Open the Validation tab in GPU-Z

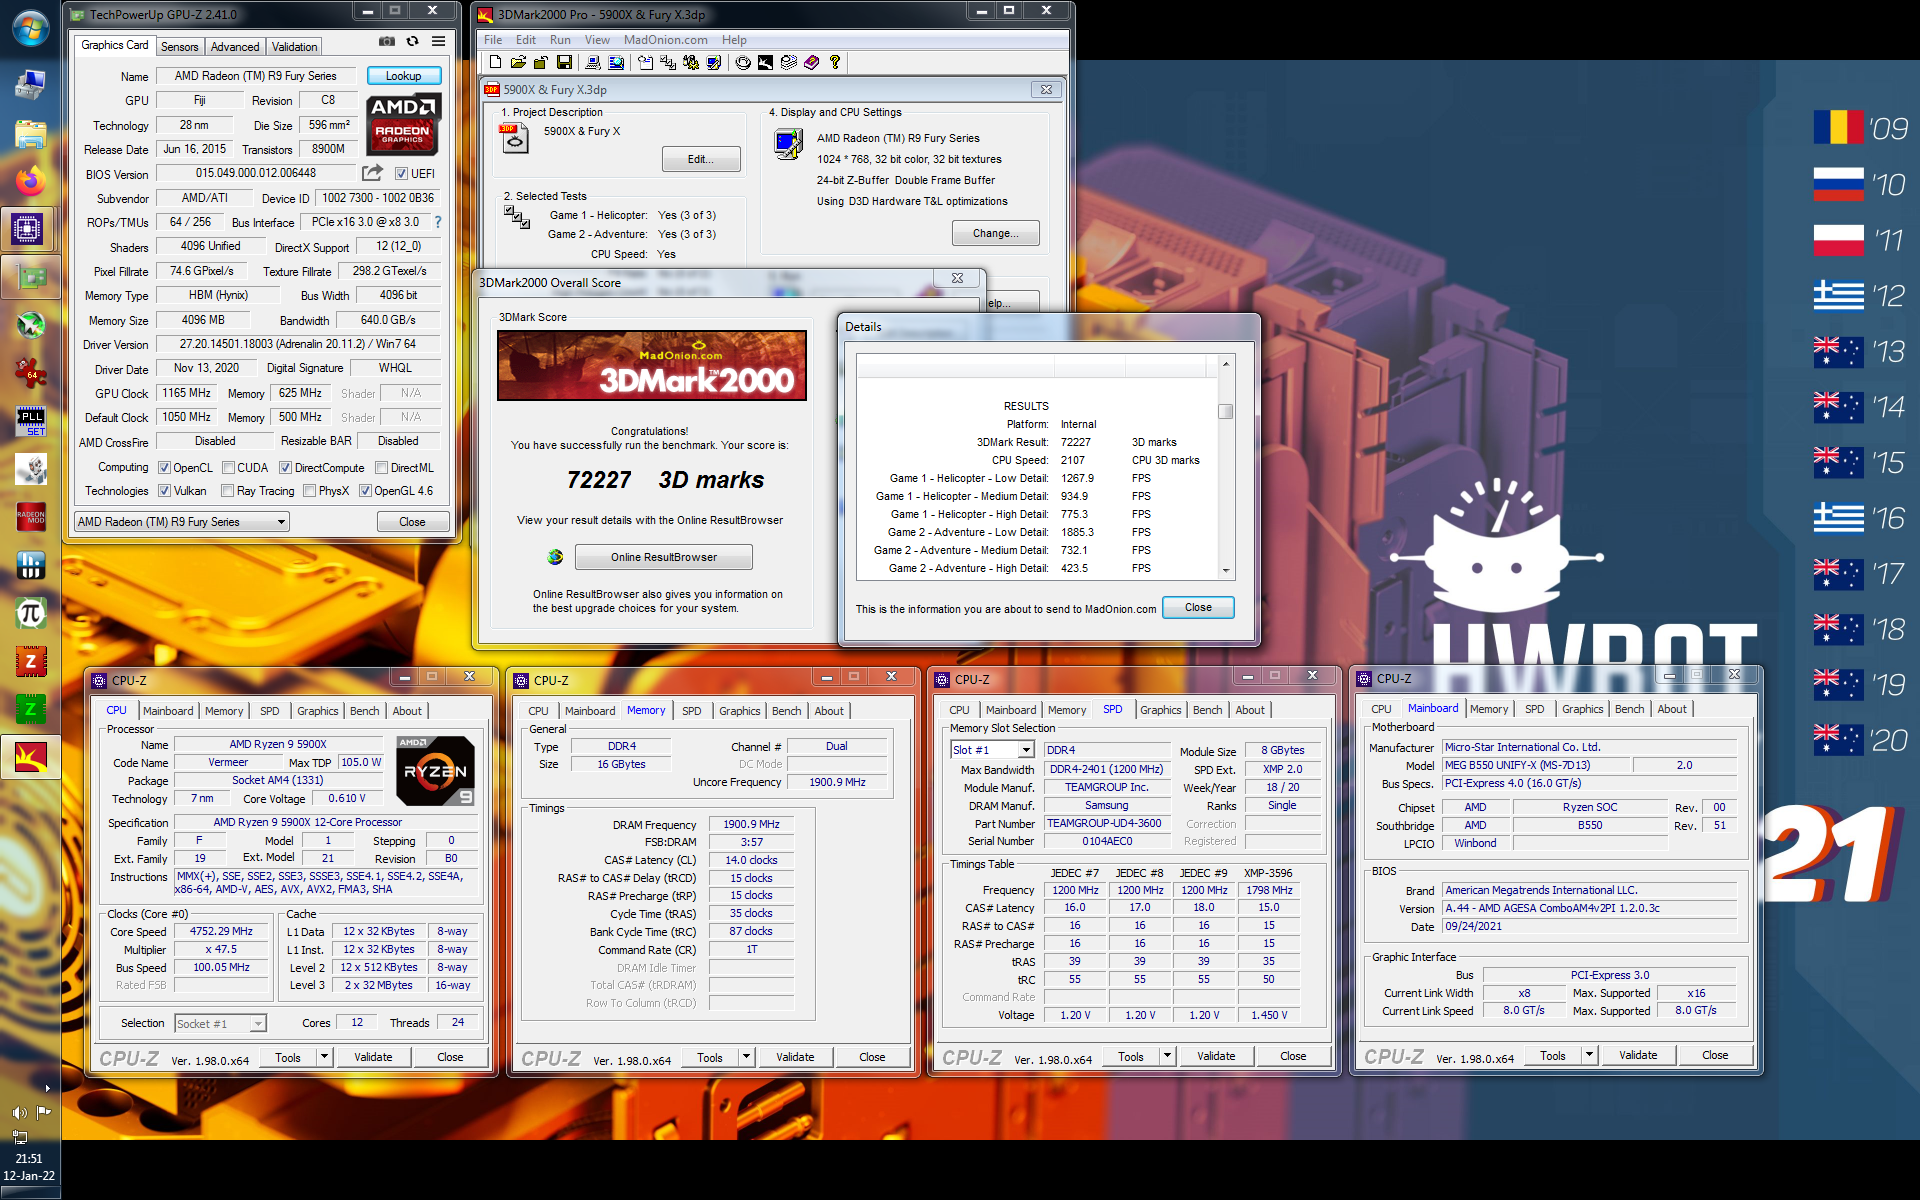point(294,47)
